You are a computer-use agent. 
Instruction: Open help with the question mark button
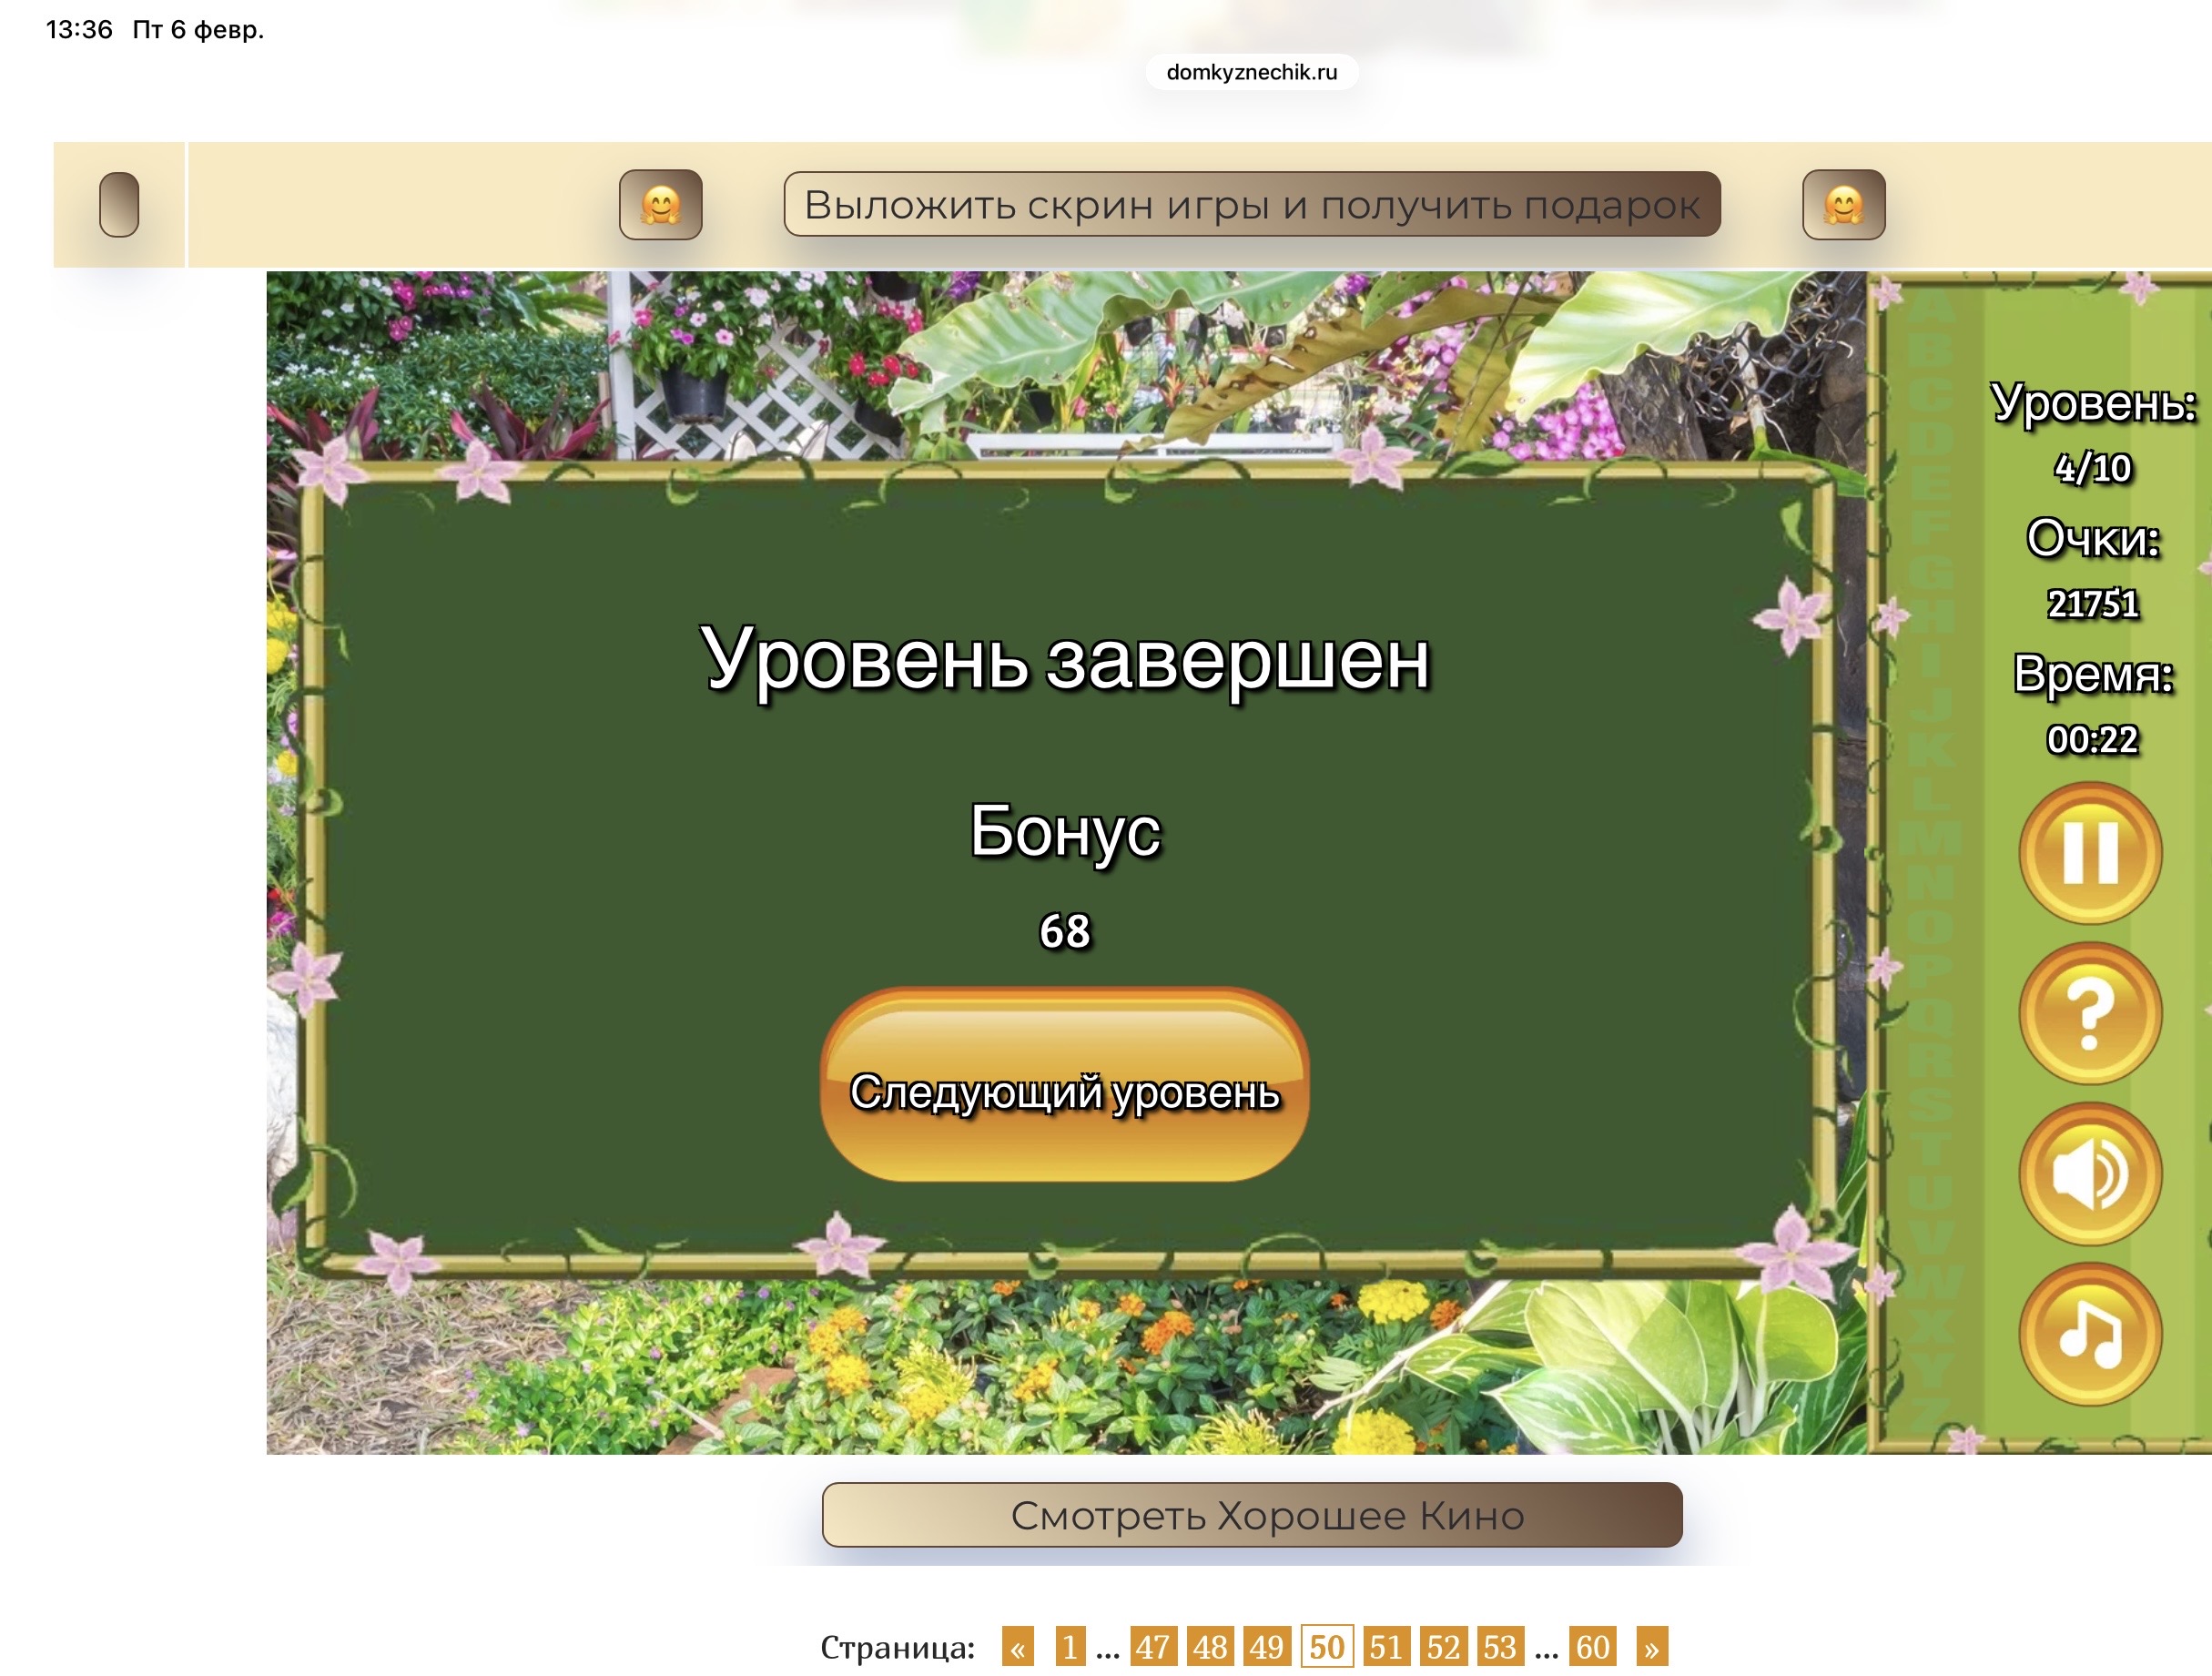click(2090, 1014)
